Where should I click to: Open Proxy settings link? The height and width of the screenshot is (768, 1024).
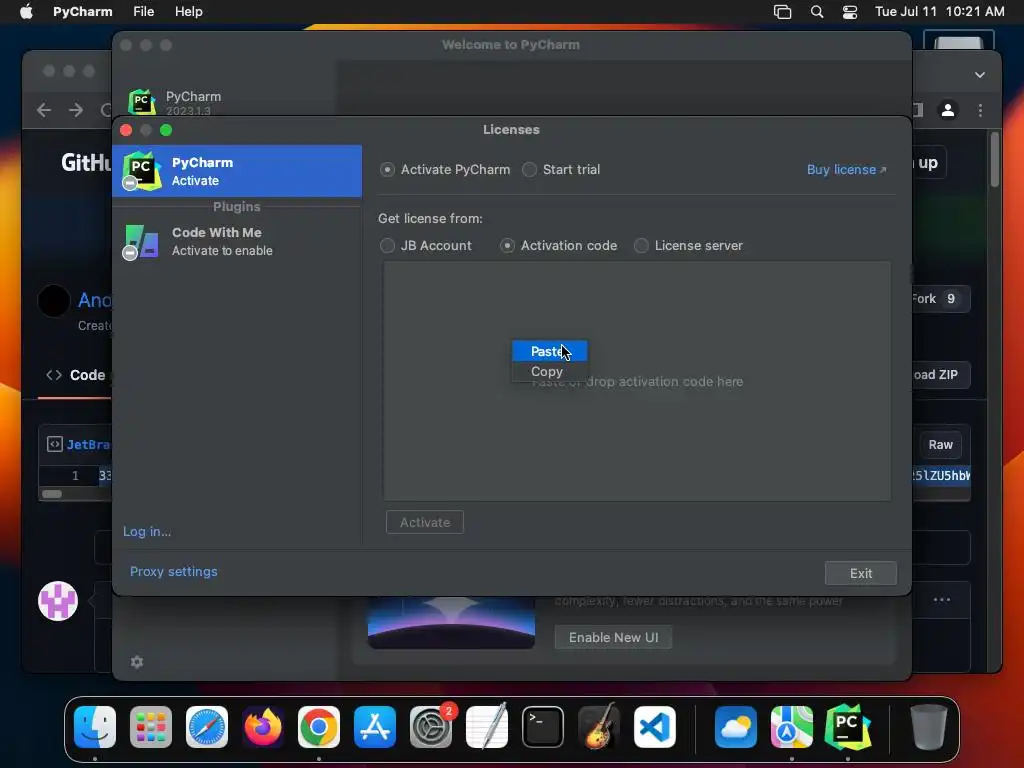[x=174, y=571]
